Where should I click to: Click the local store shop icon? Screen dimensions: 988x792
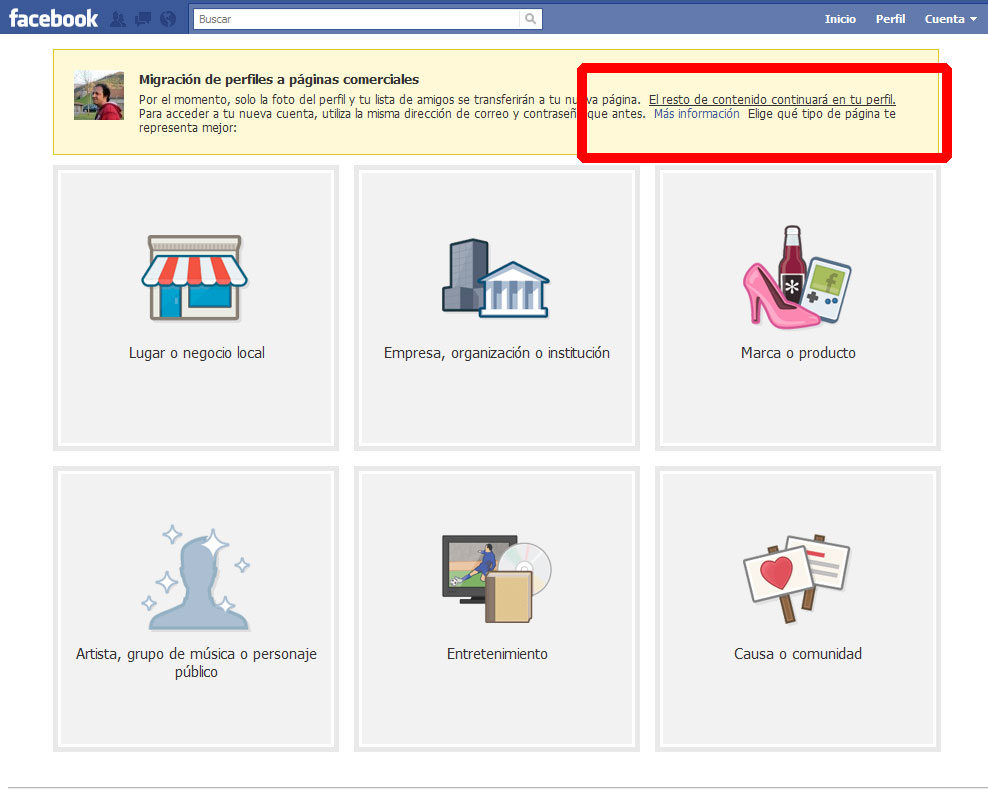click(x=195, y=277)
